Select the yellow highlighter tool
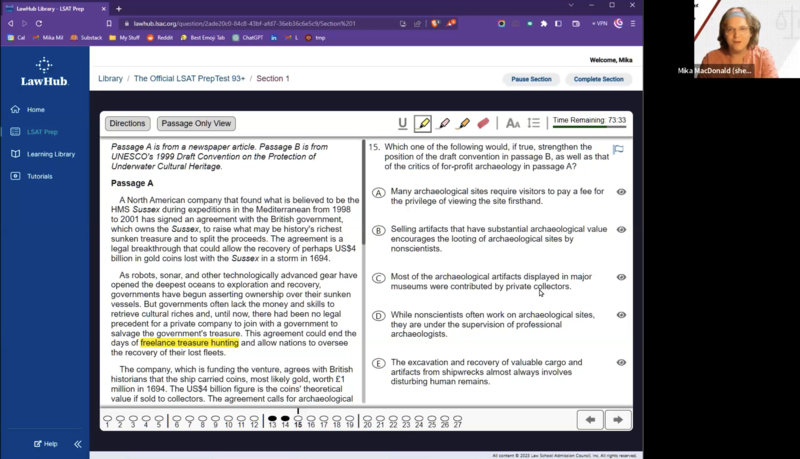The image size is (800, 459). click(x=423, y=124)
